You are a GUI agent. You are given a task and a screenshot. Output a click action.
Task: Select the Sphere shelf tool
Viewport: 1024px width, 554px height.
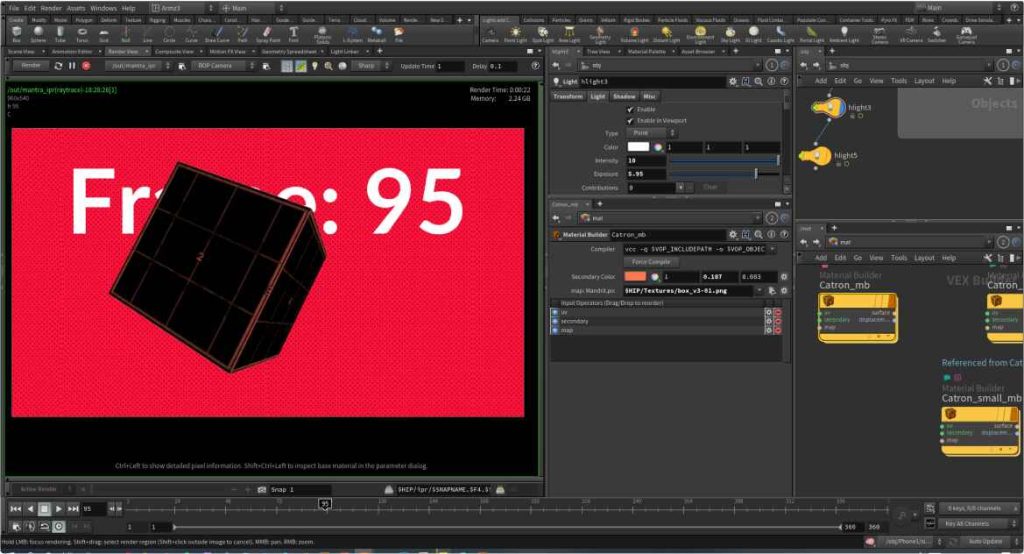click(39, 33)
